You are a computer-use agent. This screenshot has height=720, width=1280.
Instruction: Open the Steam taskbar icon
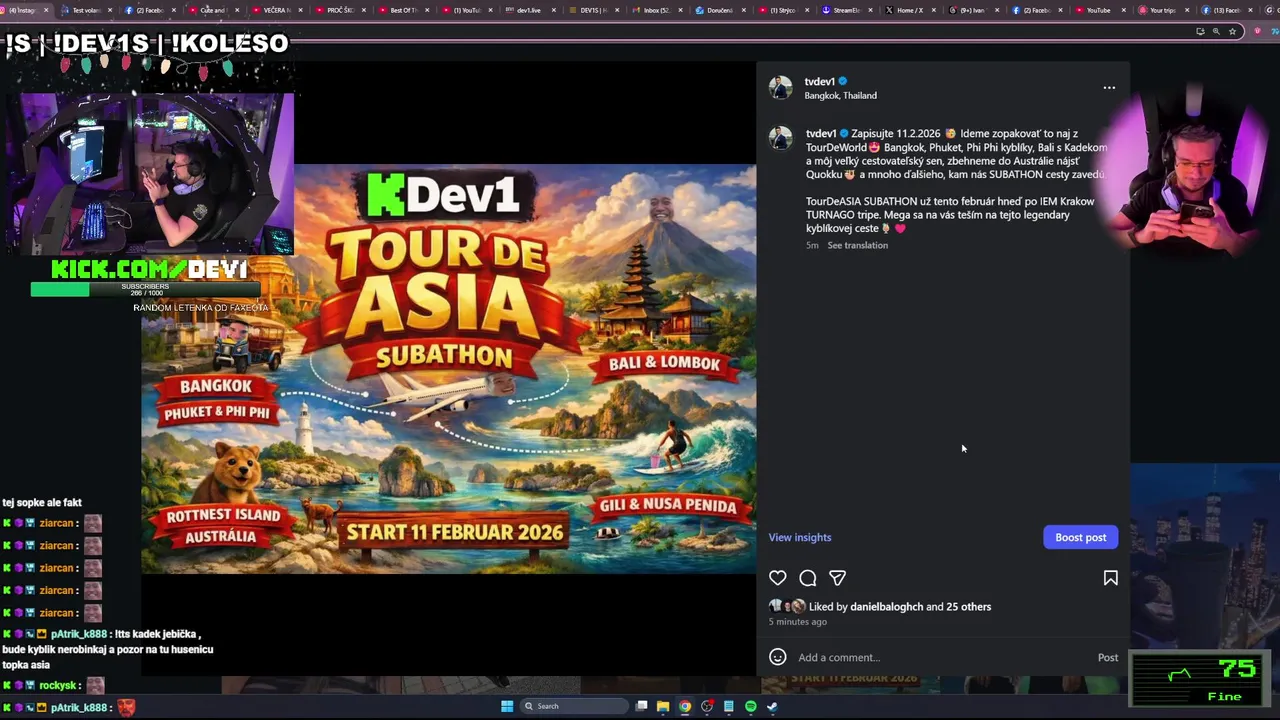(x=772, y=706)
